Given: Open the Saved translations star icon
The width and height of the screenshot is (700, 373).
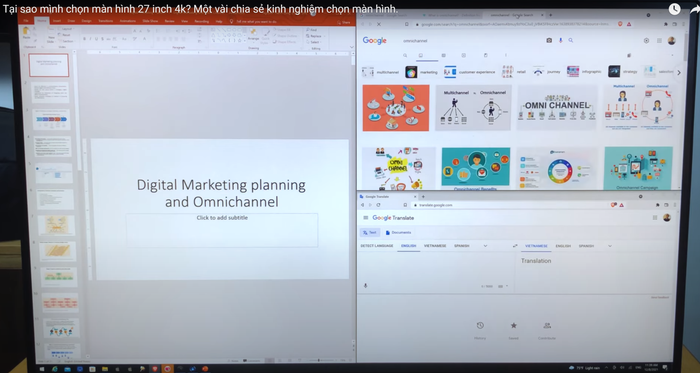Looking at the screenshot, I should 513,326.
